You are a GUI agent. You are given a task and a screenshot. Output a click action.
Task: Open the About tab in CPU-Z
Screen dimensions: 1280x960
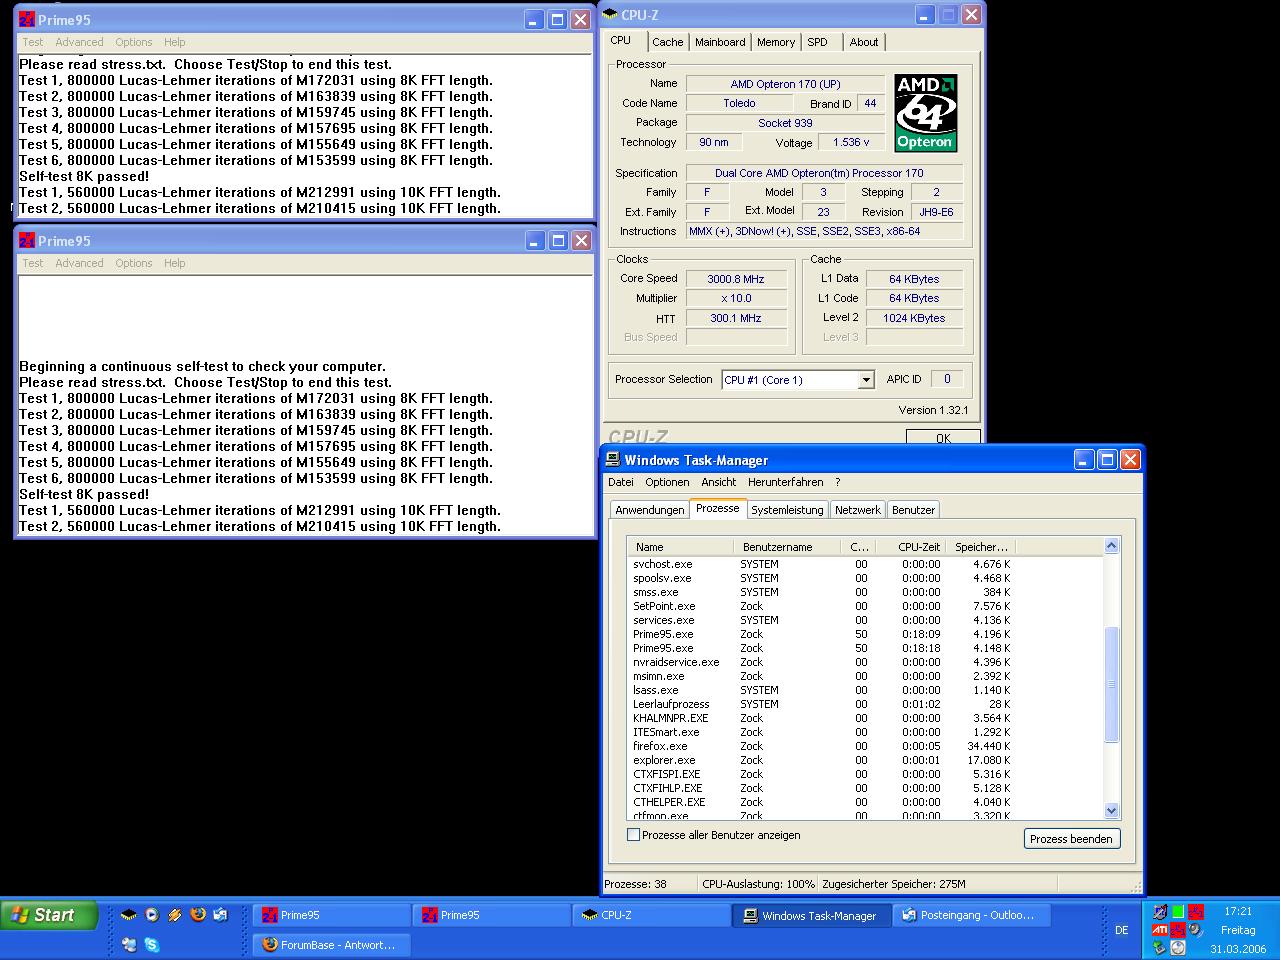pos(864,42)
